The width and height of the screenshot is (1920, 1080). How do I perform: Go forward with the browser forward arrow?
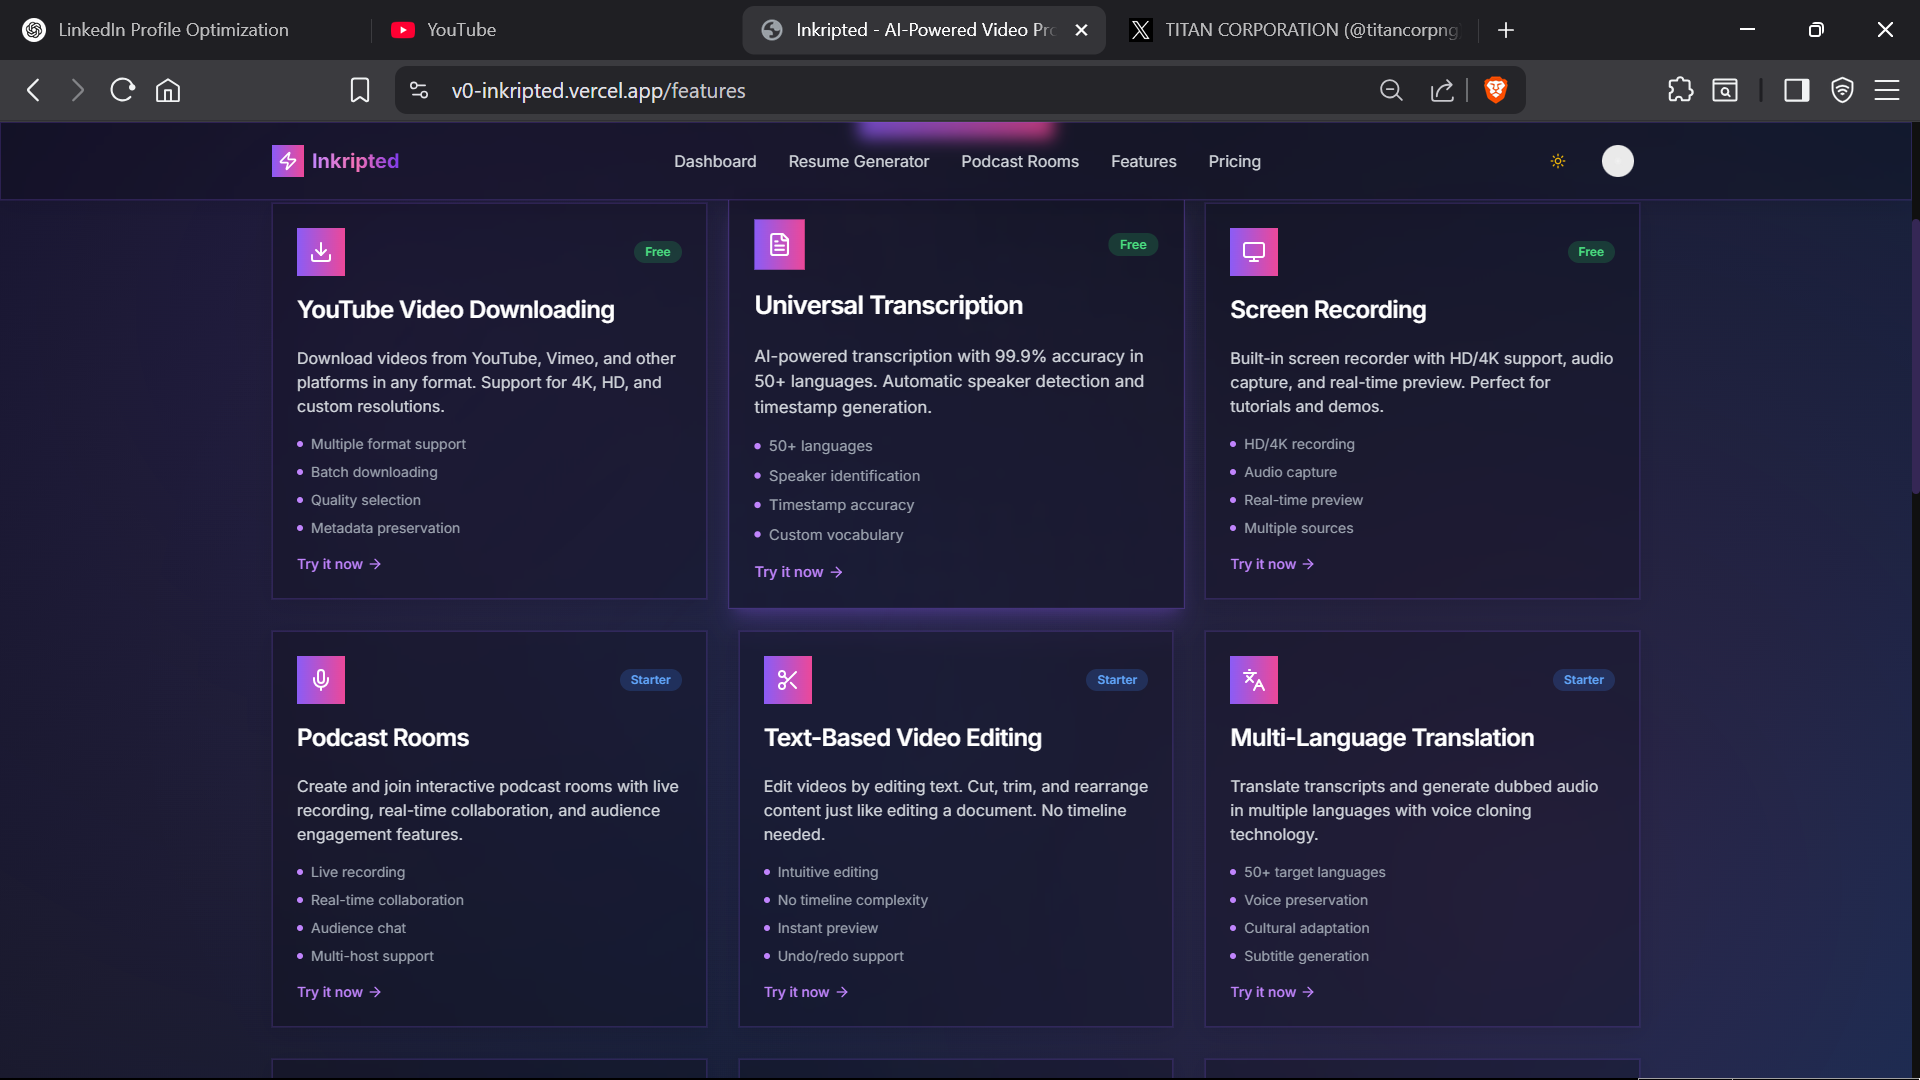click(x=78, y=90)
